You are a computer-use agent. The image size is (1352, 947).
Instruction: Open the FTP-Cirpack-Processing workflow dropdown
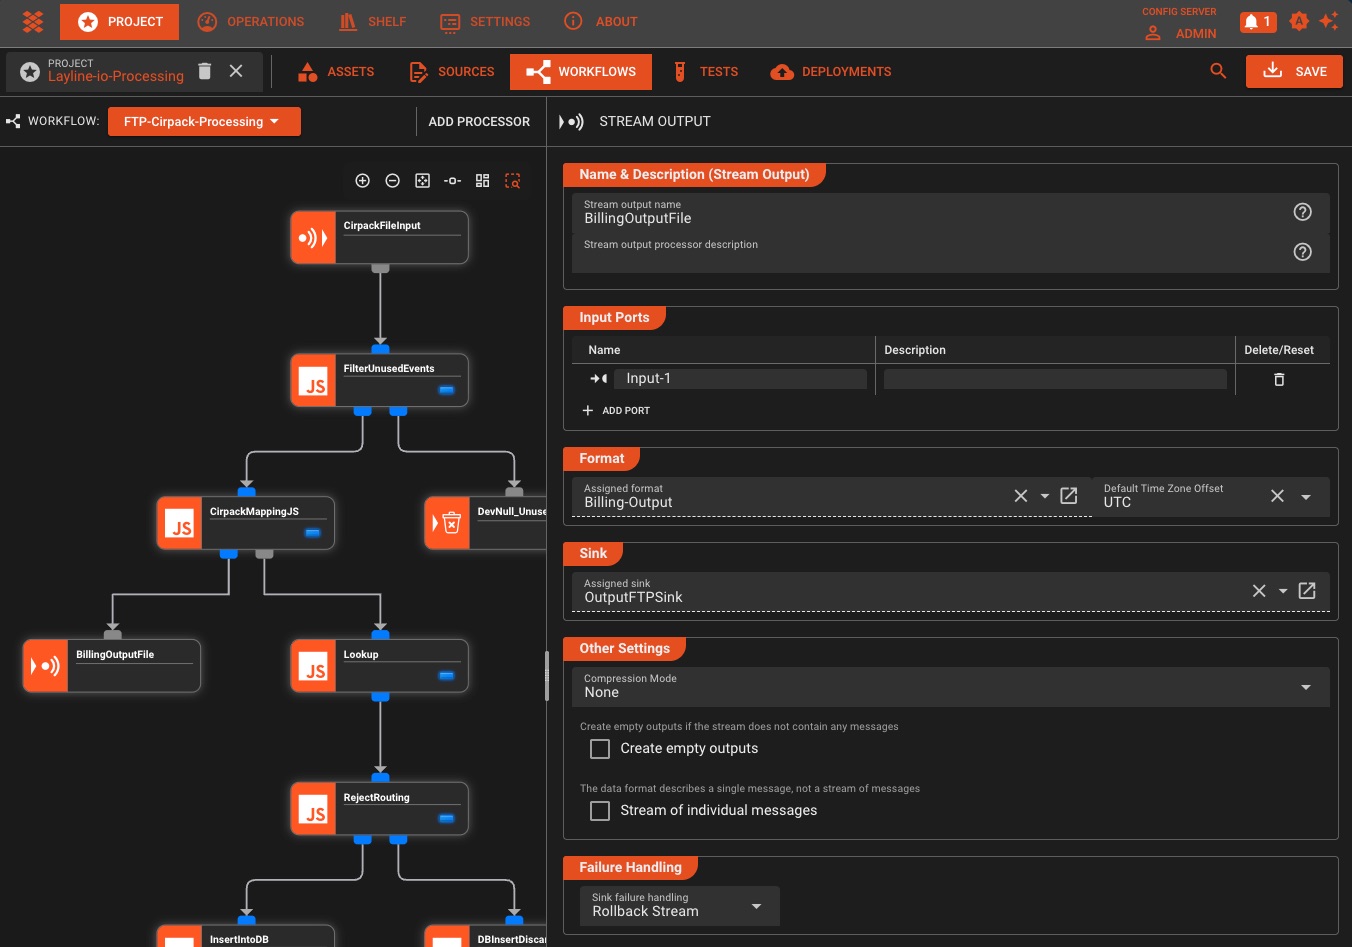coord(204,121)
